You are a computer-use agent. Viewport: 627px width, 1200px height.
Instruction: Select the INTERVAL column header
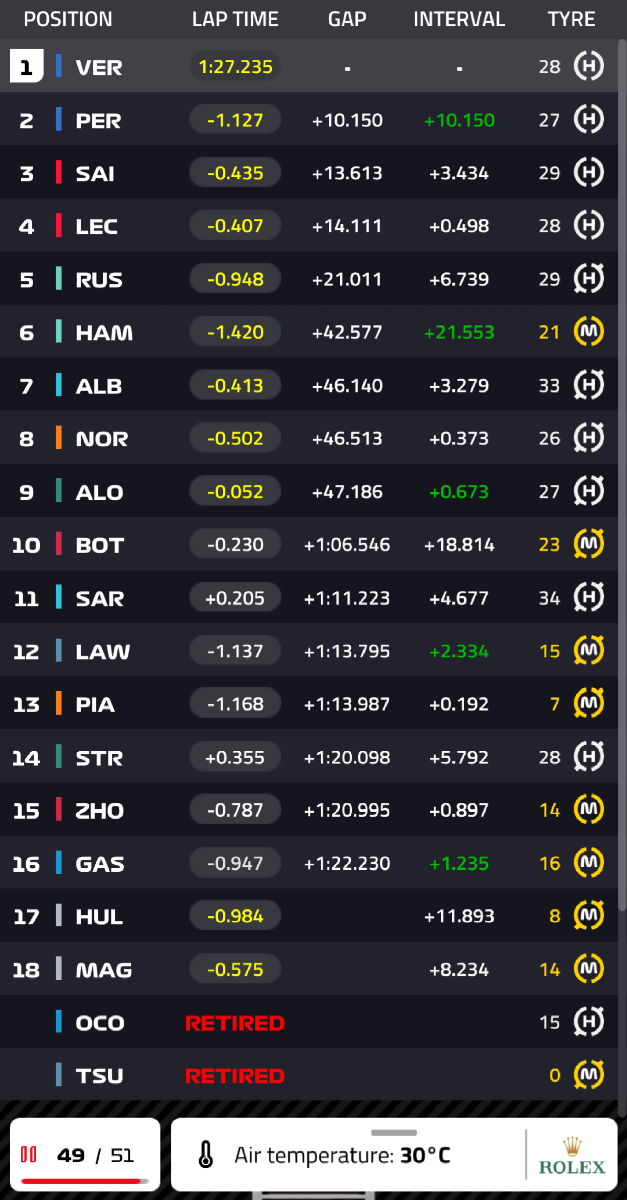(x=459, y=19)
